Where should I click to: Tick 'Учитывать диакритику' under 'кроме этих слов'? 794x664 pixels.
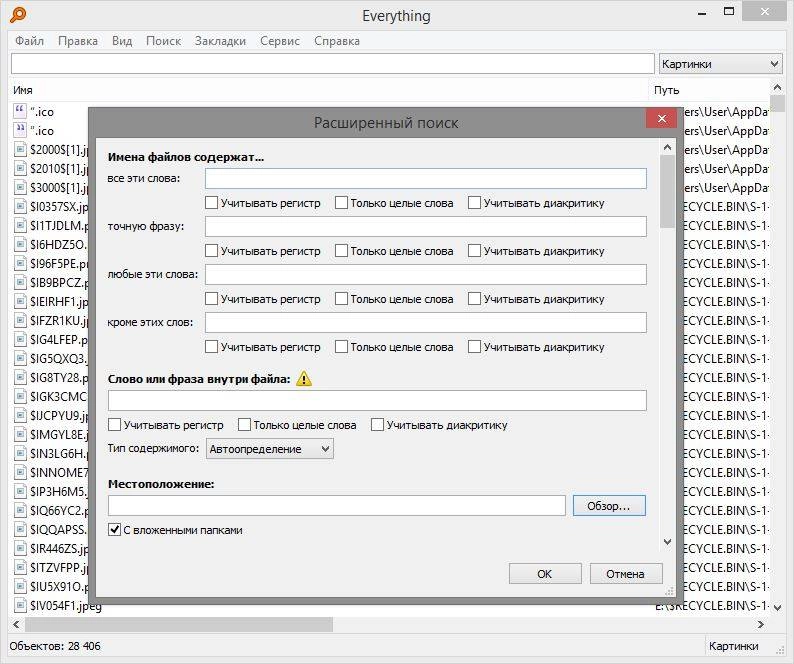tap(474, 347)
